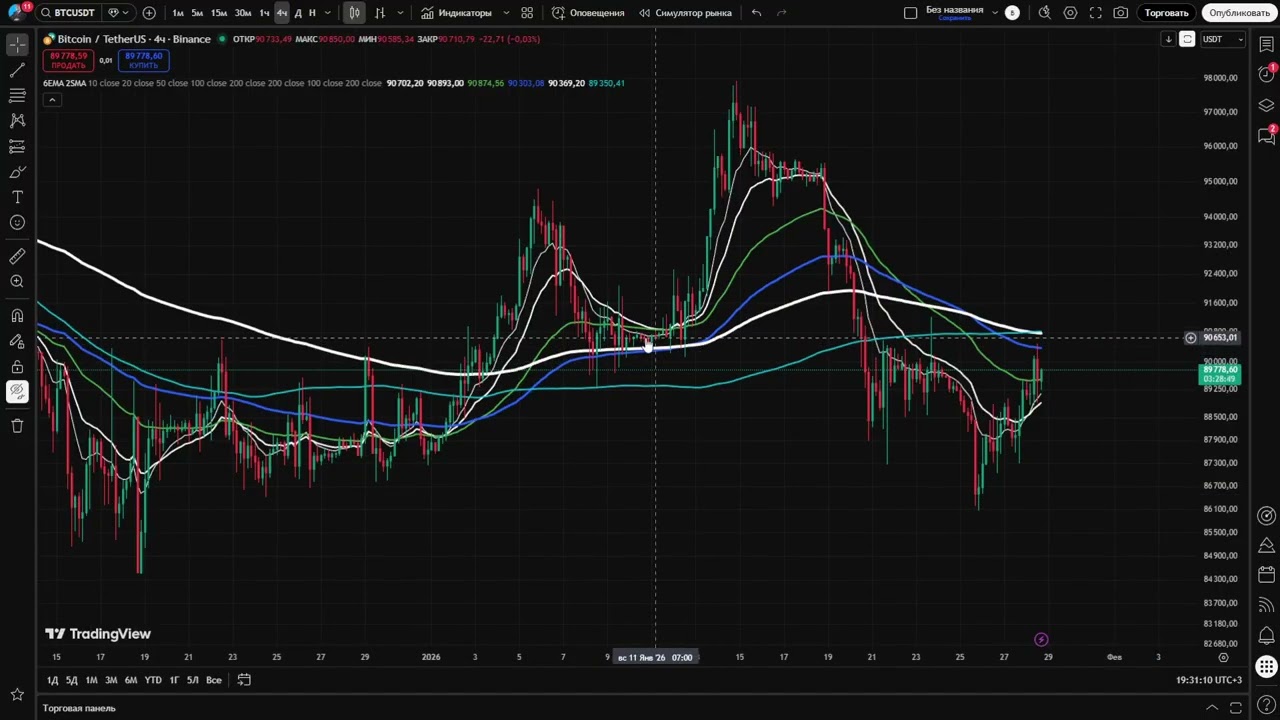The width and height of the screenshot is (1280, 720).
Task: Select the ruler measure tool
Action: pos(17,256)
